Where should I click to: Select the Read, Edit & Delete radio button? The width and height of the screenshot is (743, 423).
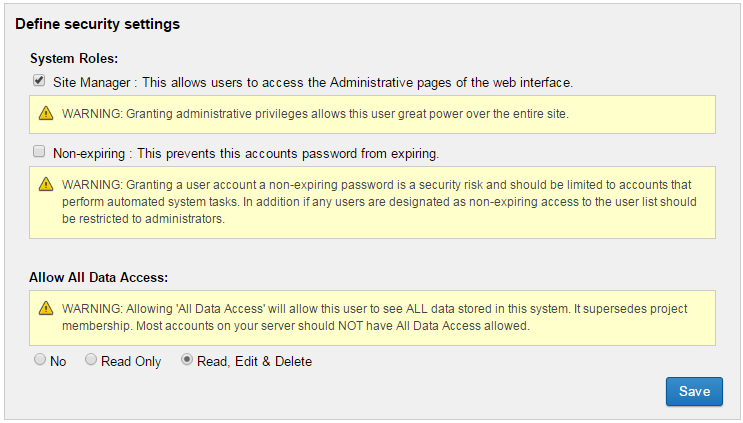[186, 360]
